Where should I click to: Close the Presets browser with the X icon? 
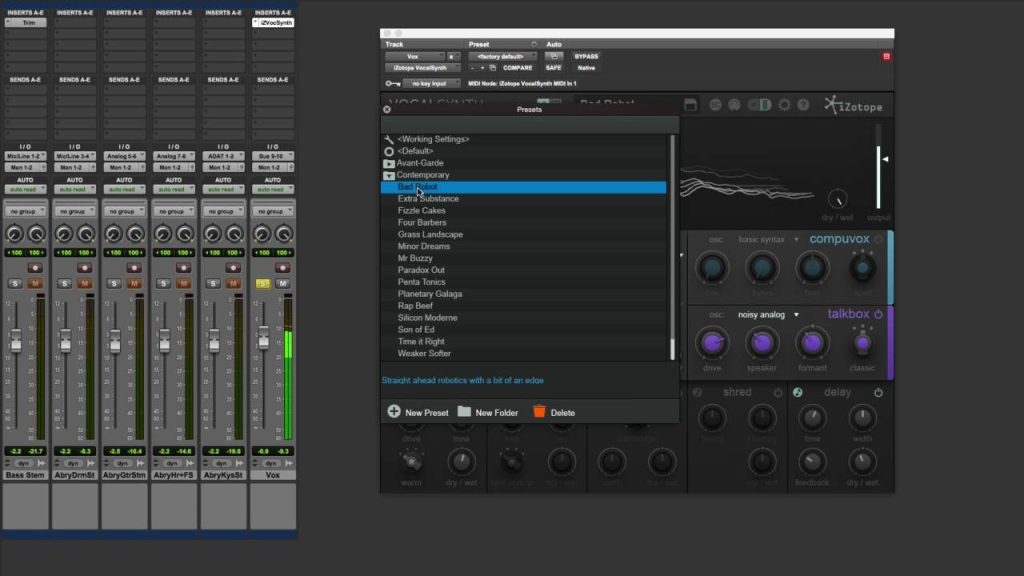(387, 110)
